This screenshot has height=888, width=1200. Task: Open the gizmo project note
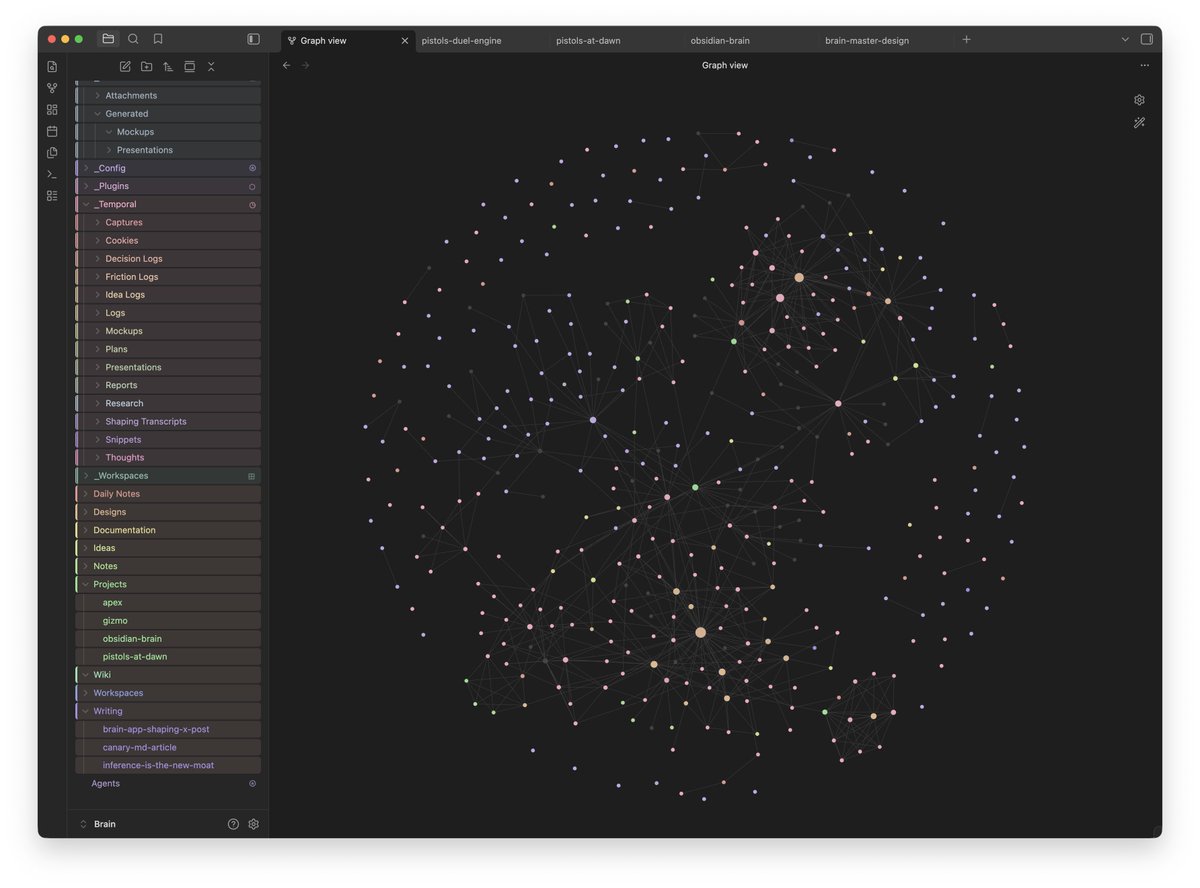tap(168, 621)
